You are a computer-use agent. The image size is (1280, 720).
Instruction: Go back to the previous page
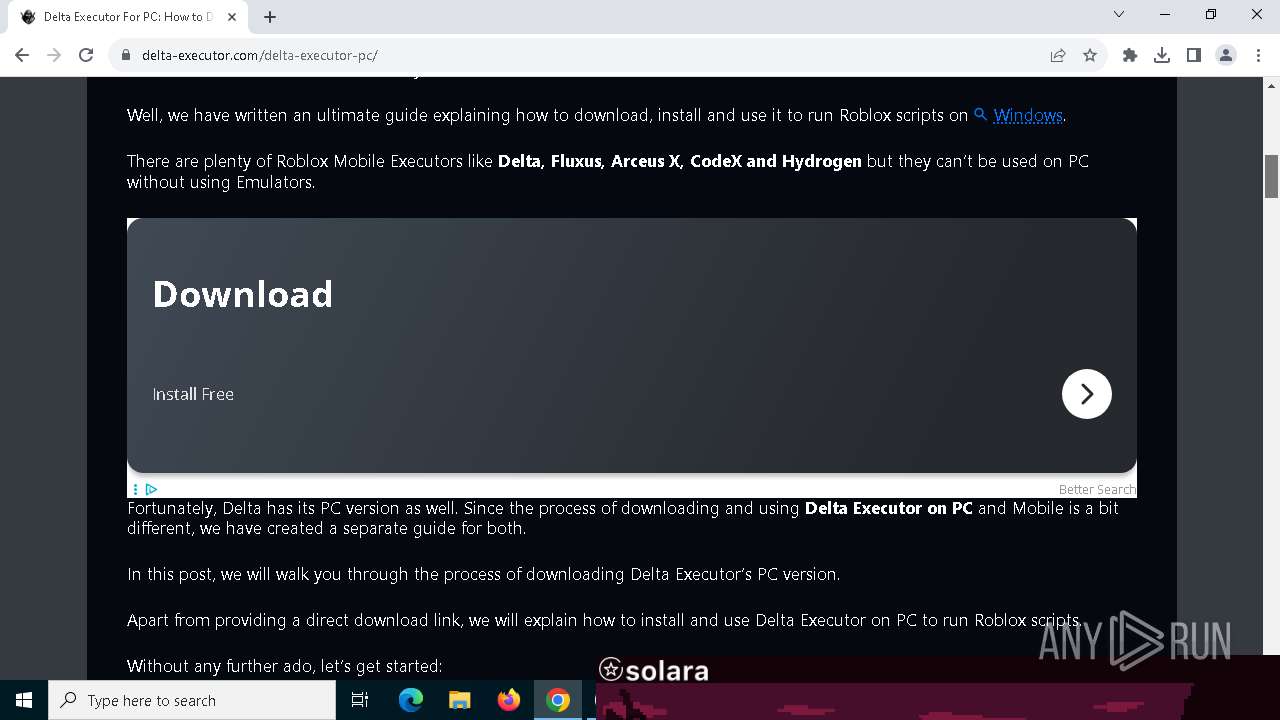22,55
